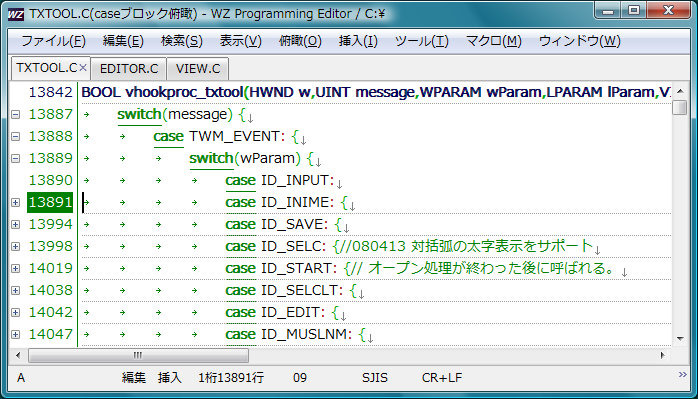Click horizontal scrollbar right arrow
698x399 pixels.
[x=663, y=355]
